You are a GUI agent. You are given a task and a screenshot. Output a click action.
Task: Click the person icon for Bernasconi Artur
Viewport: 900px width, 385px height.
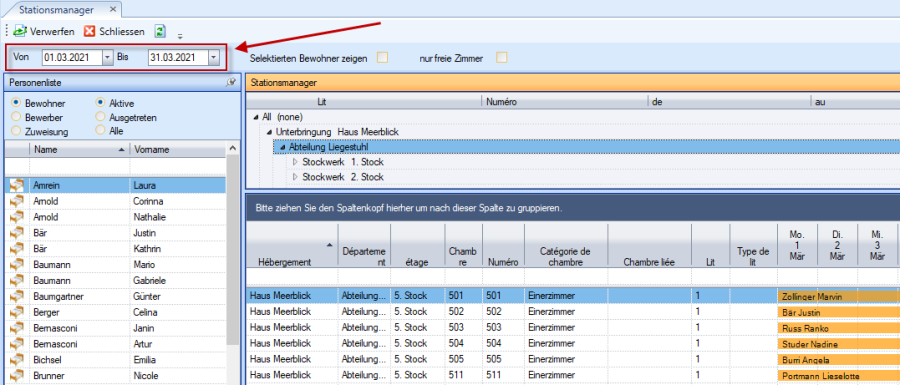pyautogui.click(x=17, y=344)
